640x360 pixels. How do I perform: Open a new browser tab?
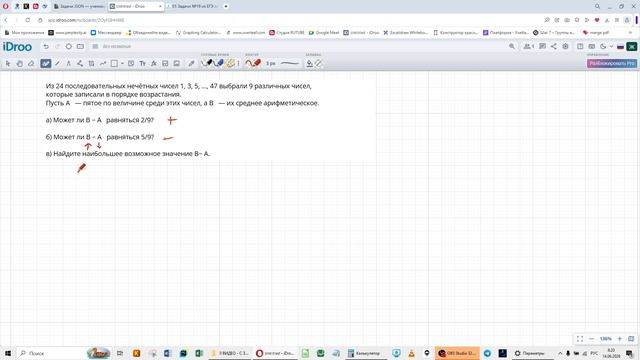tap(226, 6)
